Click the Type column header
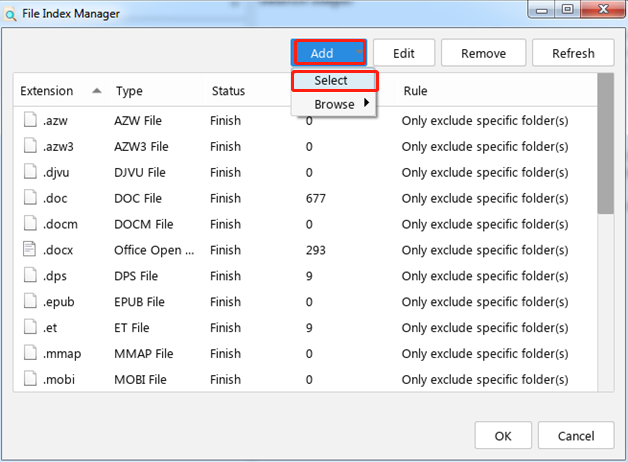The image size is (628, 462). tap(129, 91)
